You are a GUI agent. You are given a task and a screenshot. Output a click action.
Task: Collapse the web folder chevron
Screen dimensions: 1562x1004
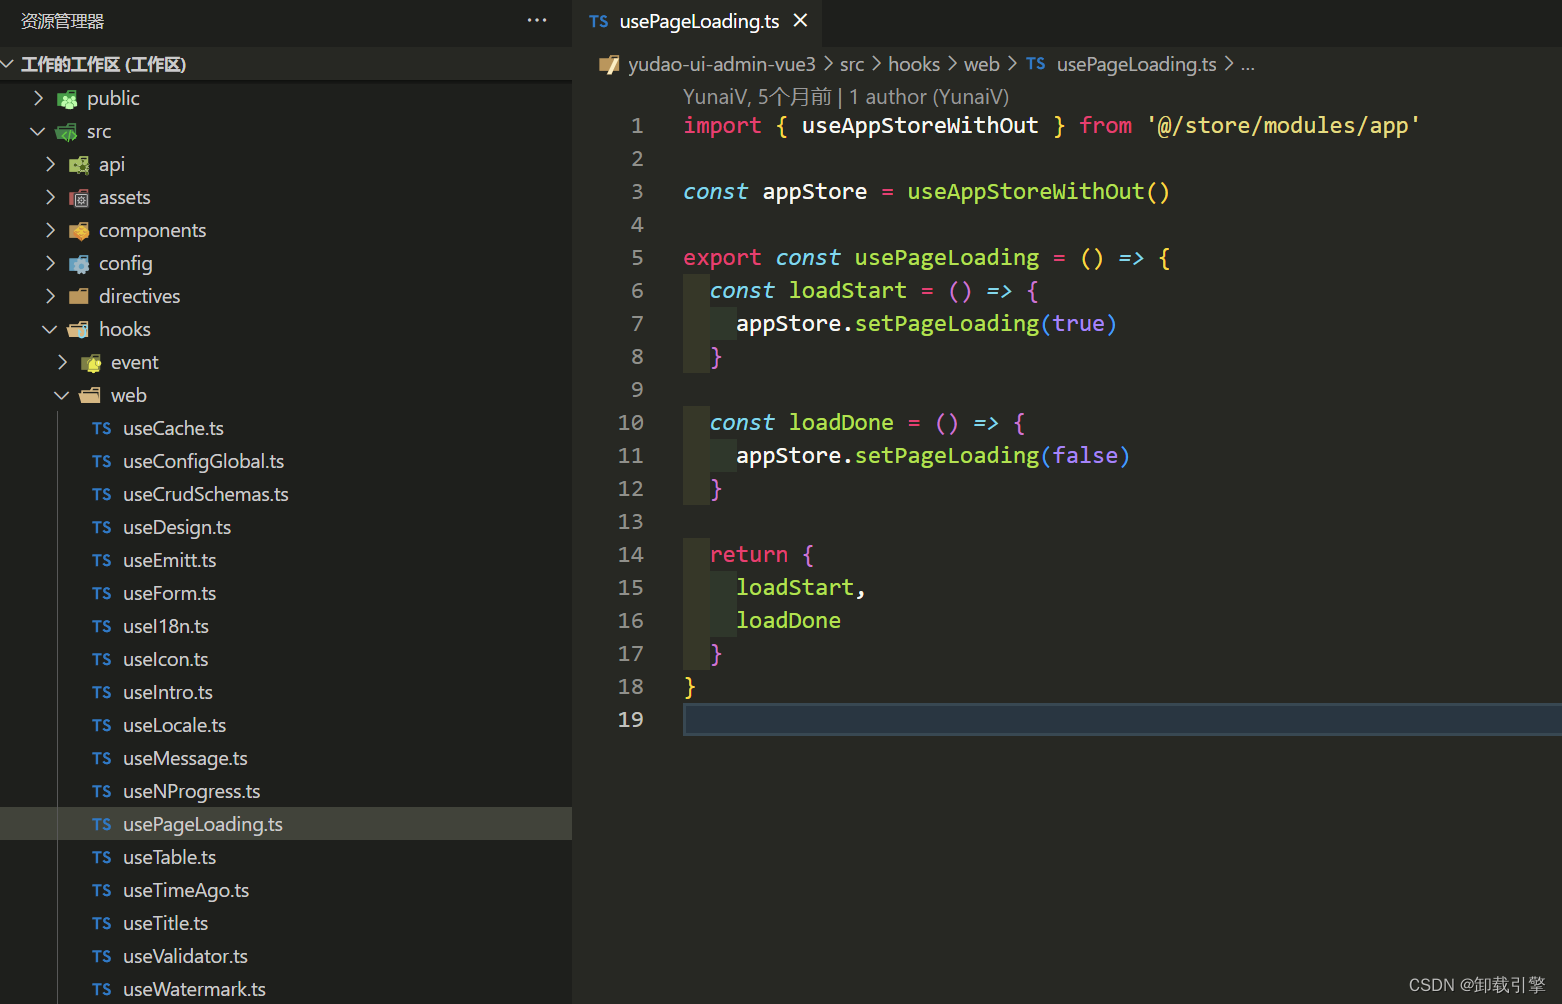click(62, 395)
